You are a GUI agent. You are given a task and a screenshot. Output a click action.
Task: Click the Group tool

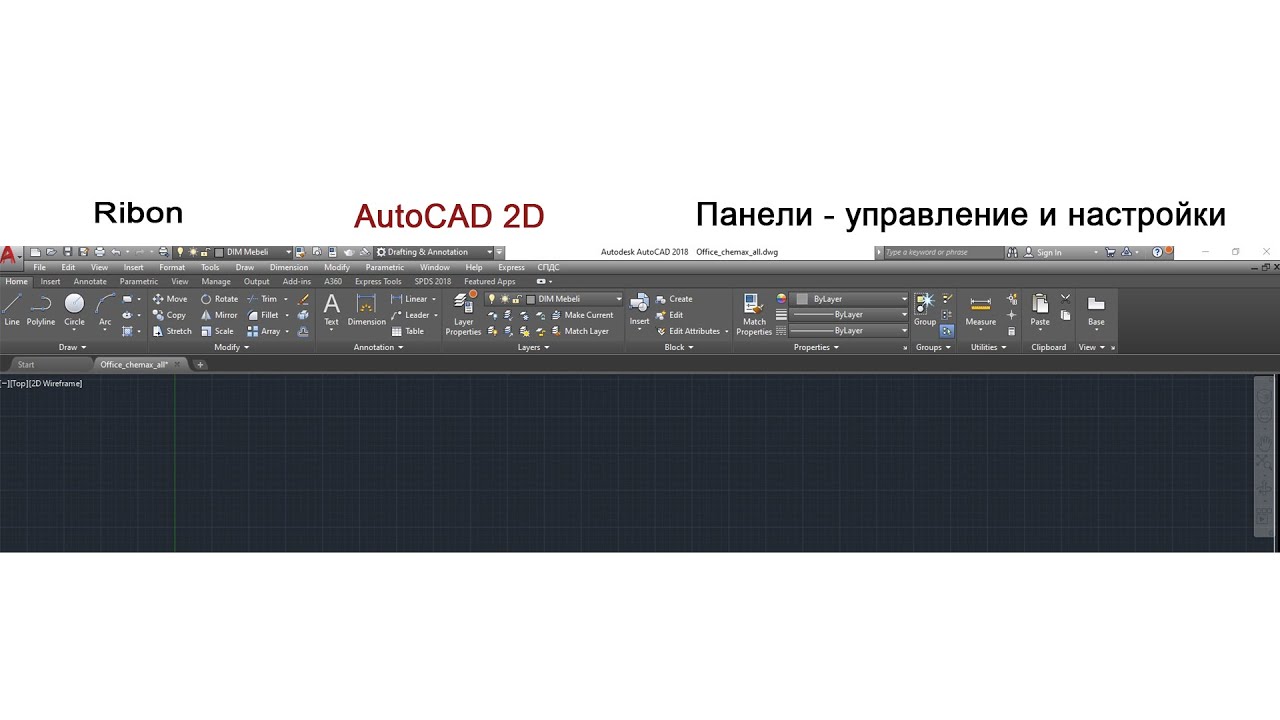925,310
